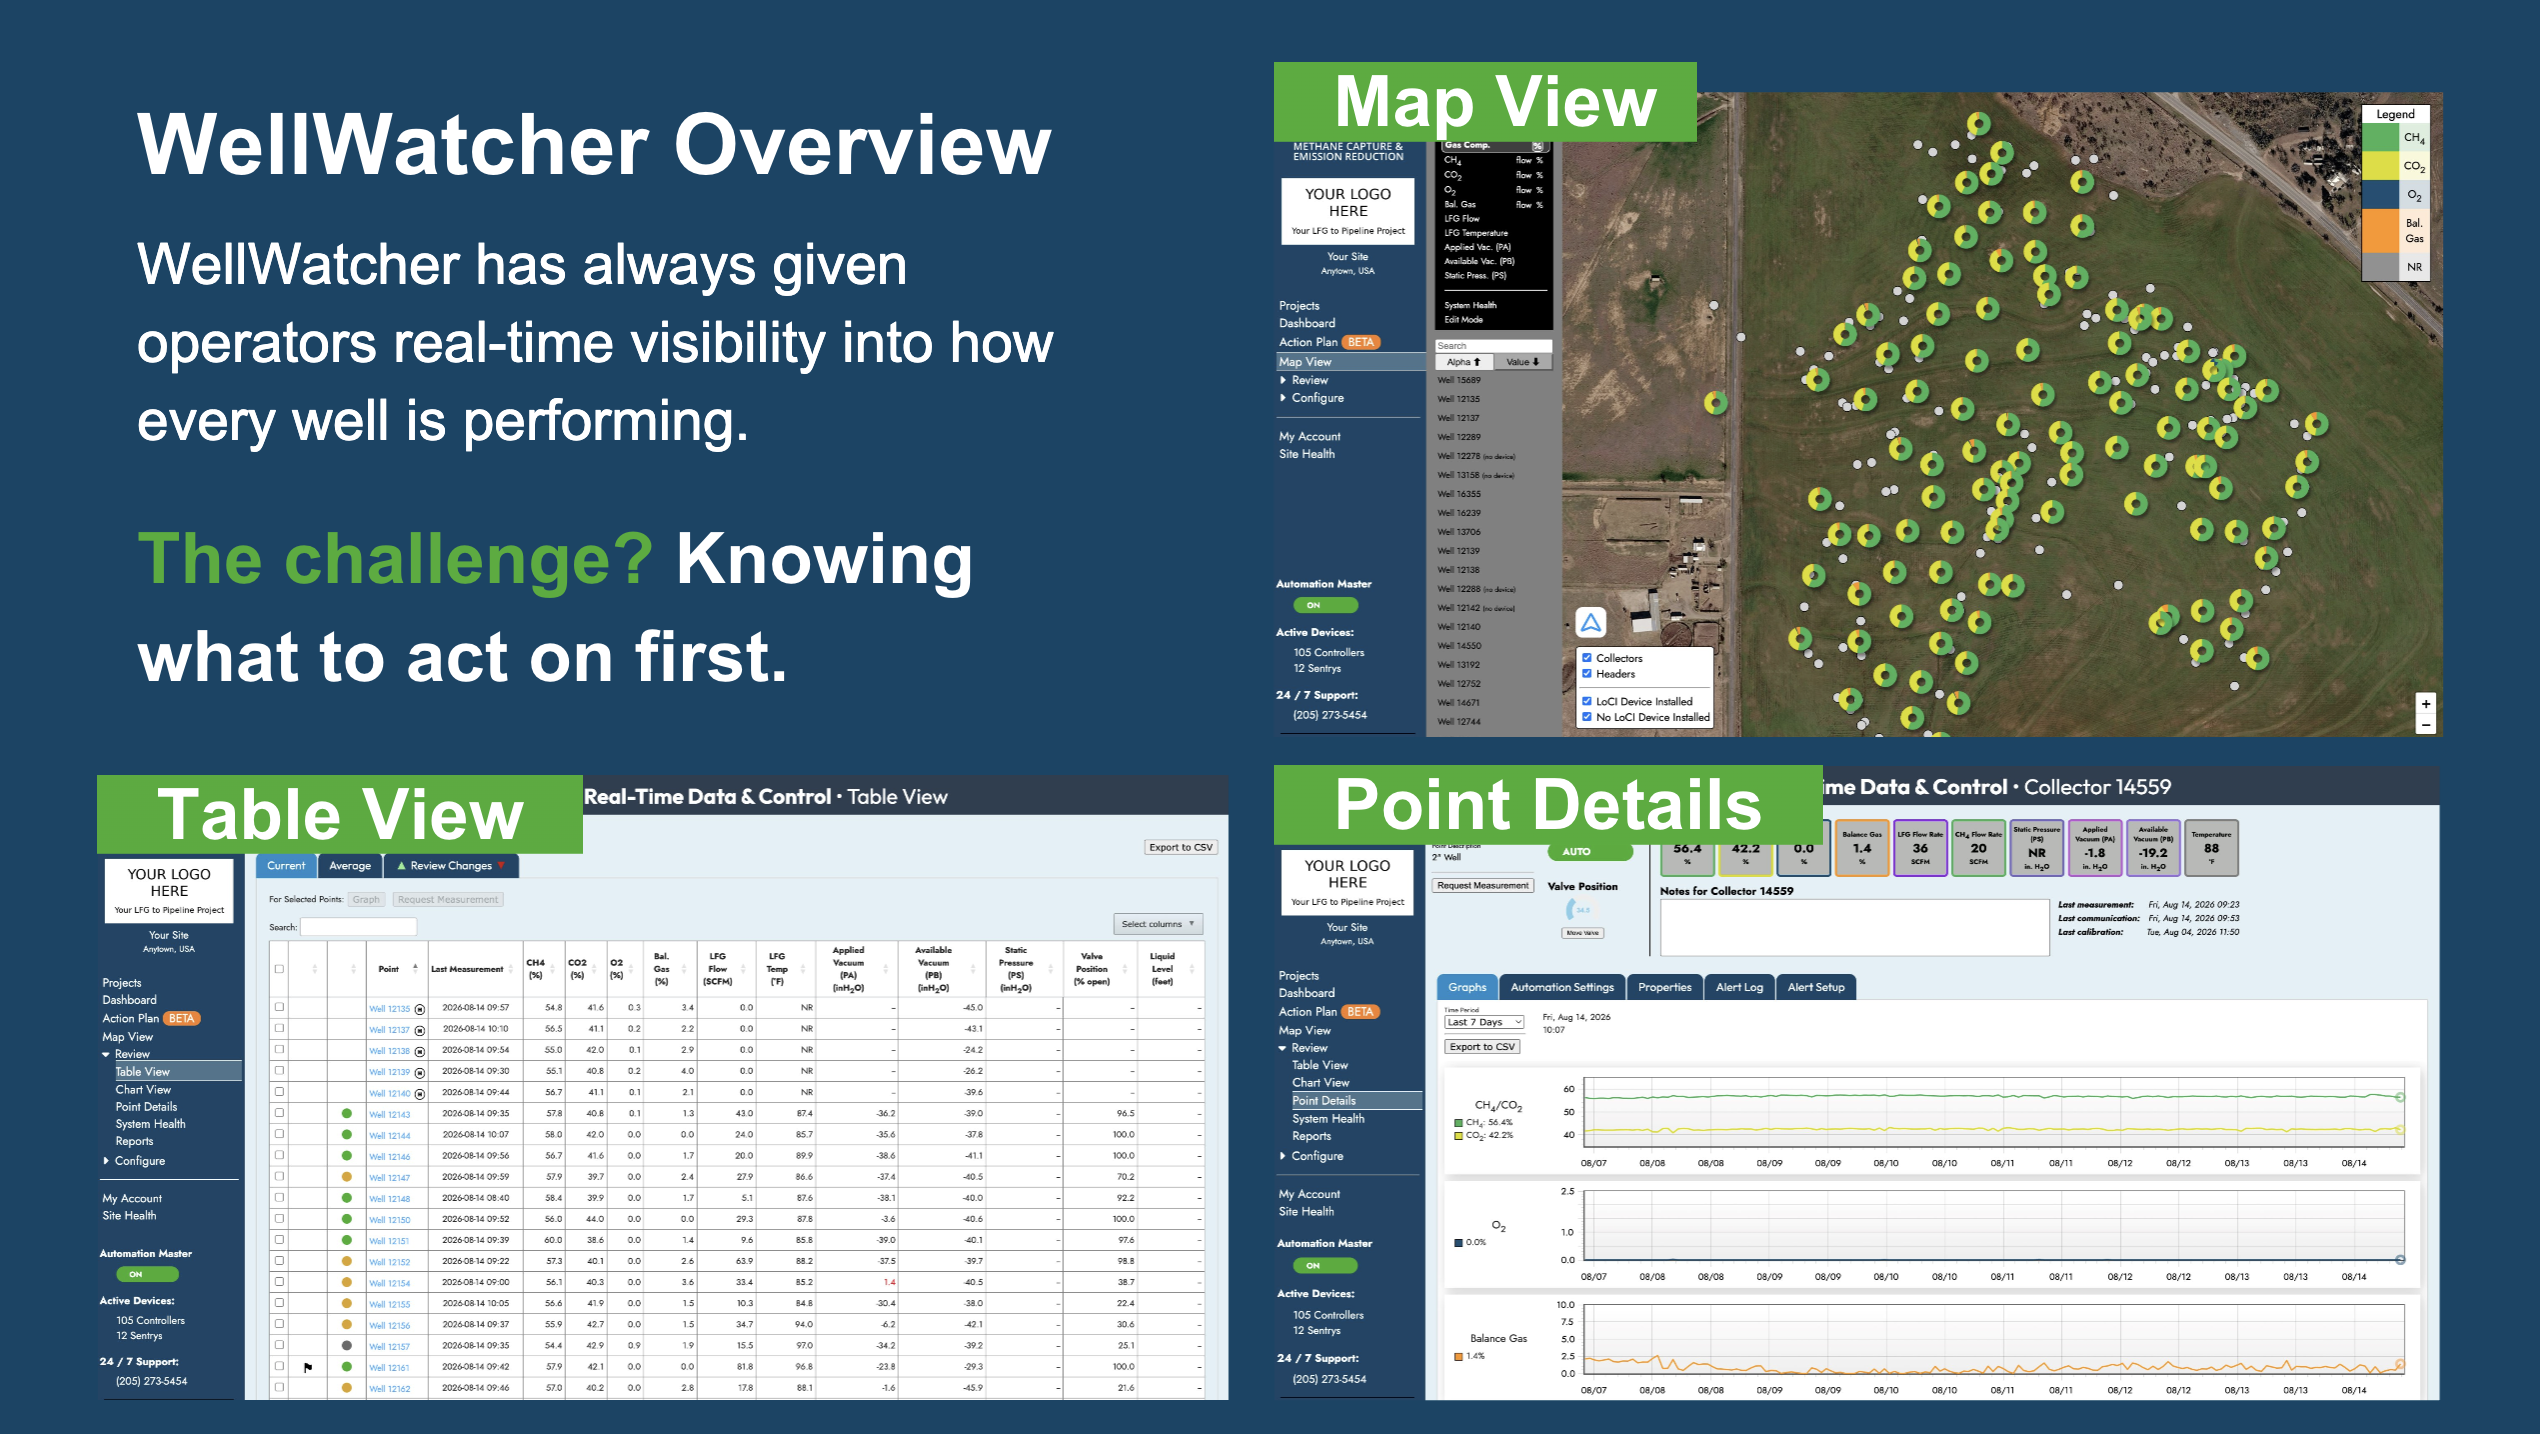
Task: Click the sort arrows on Last Measurement column
Action: point(511,969)
